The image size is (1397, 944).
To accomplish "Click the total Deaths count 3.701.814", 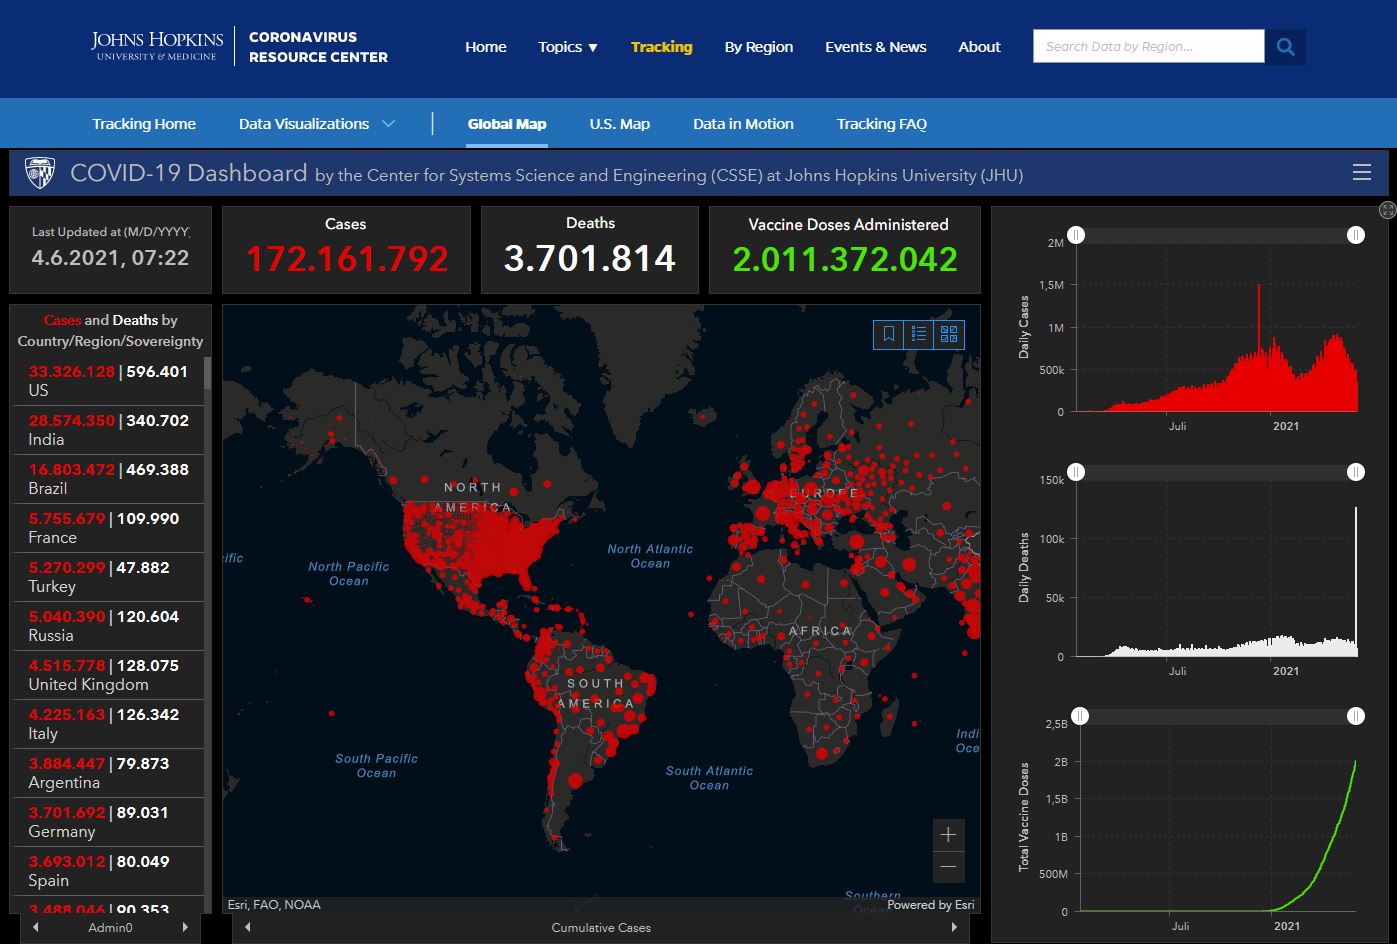I will 590,259.
